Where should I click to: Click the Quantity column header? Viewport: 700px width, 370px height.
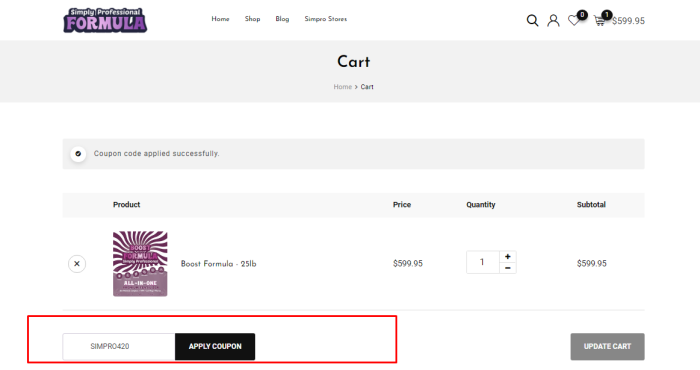[x=481, y=204]
